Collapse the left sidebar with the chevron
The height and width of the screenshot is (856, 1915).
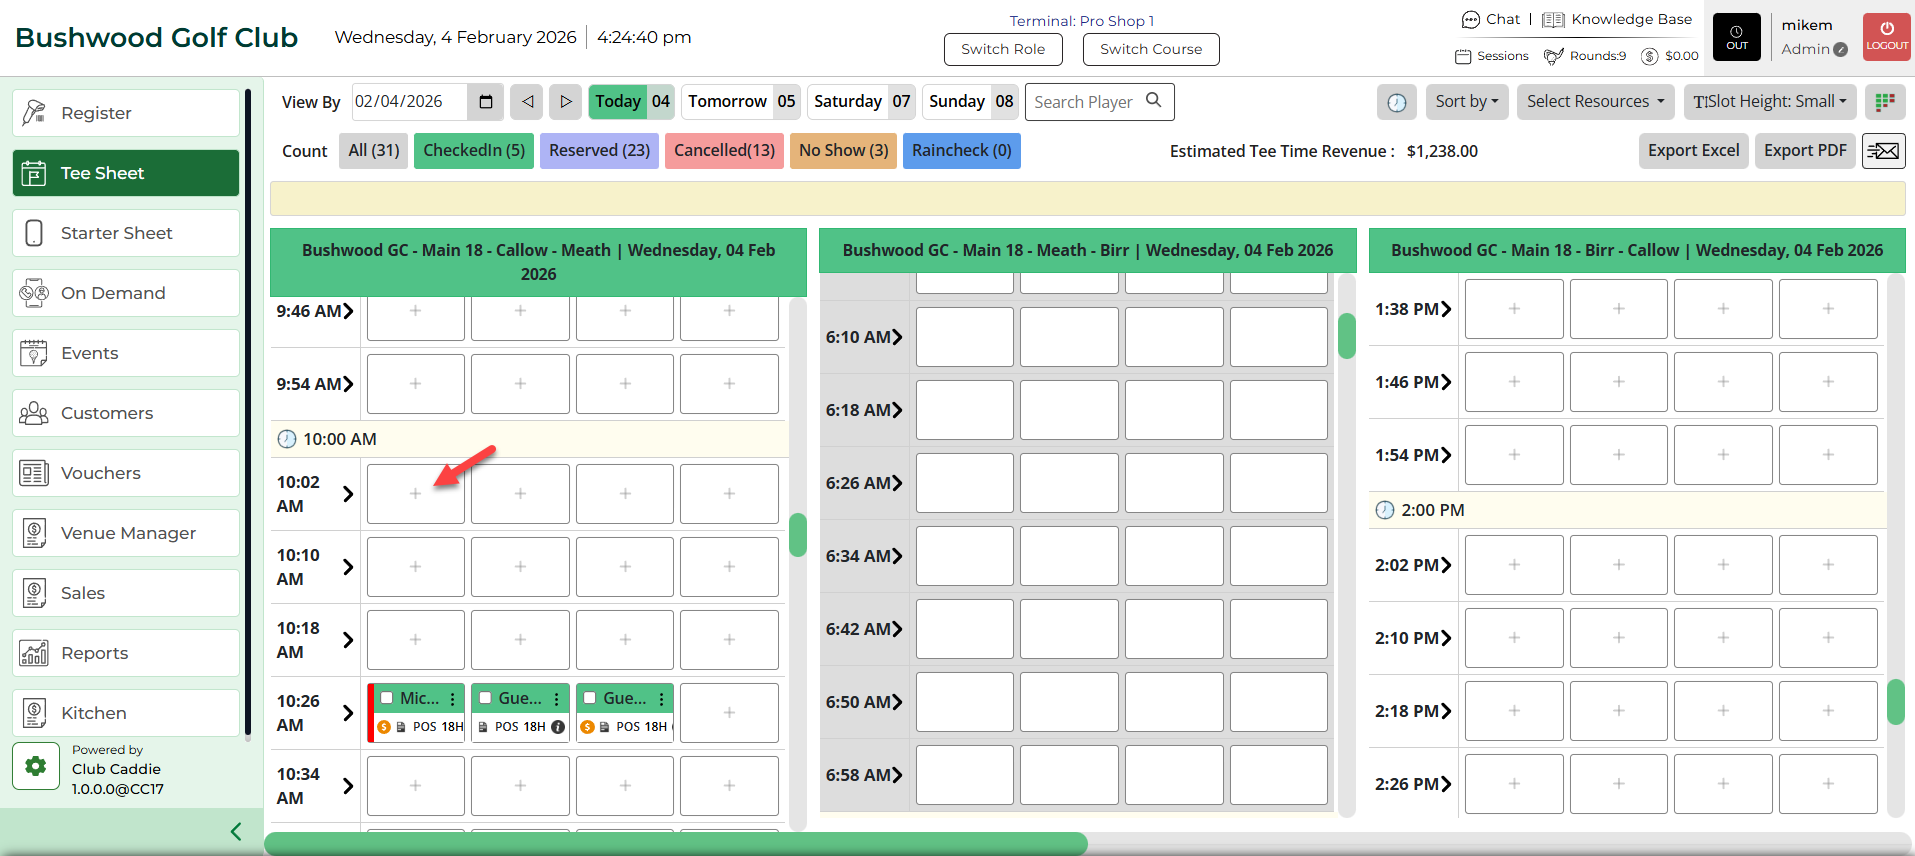point(236,831)
